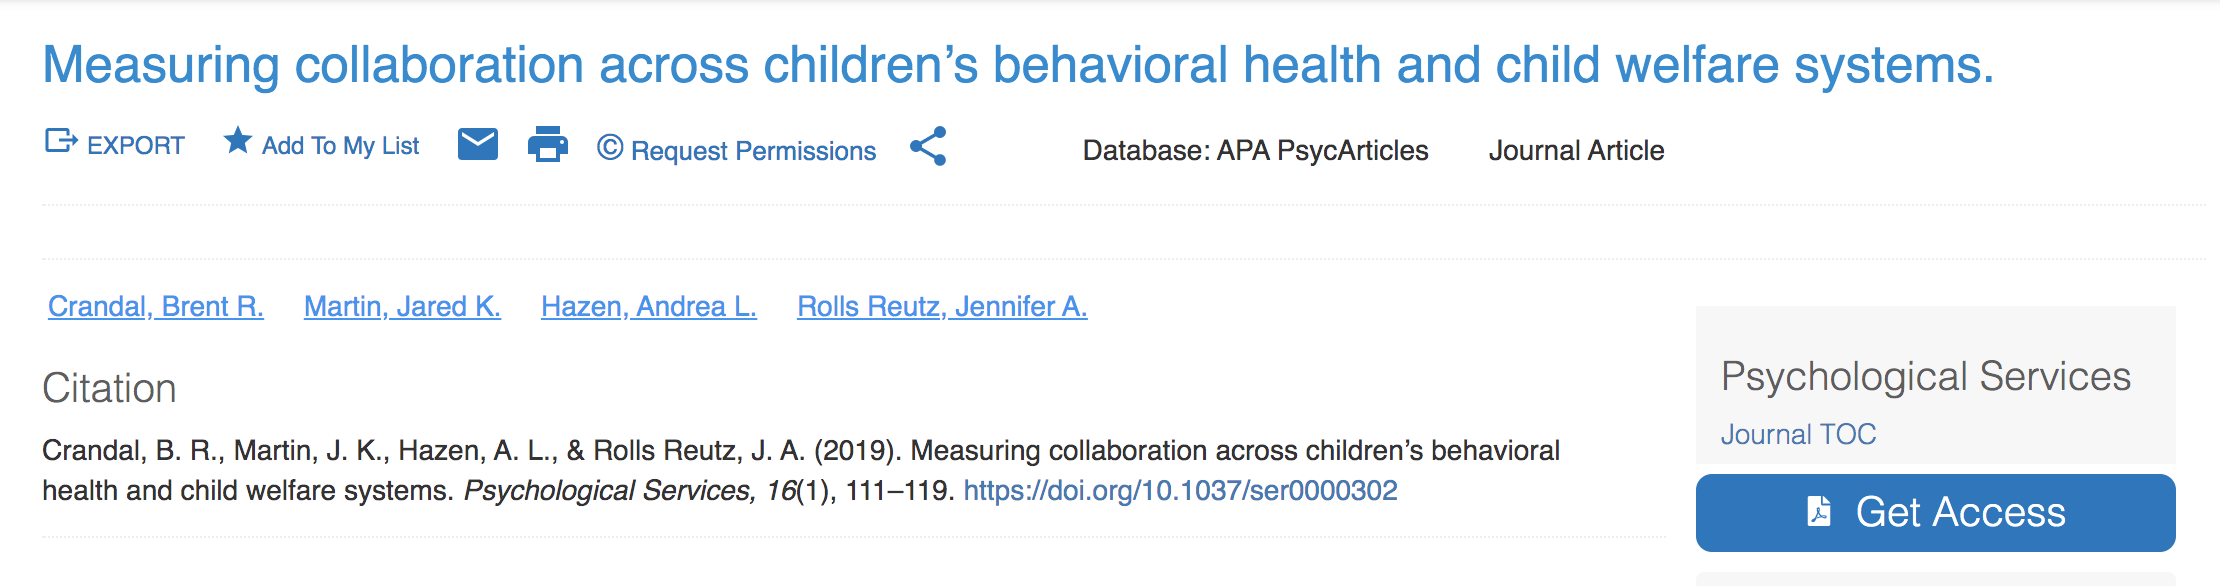Click the copyright symbol icon
Screen dimensions: 2220x586
pyautogui.click(x=610, y=148)
